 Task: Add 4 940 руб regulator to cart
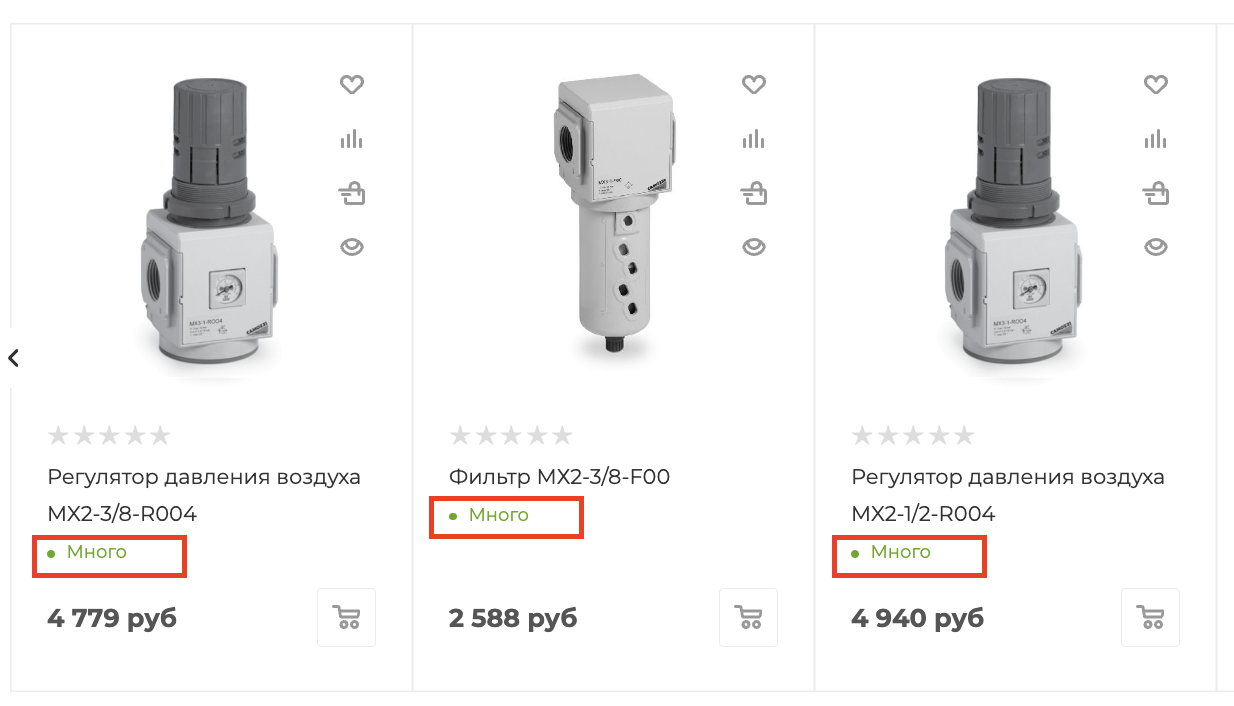pos(1151,617)
